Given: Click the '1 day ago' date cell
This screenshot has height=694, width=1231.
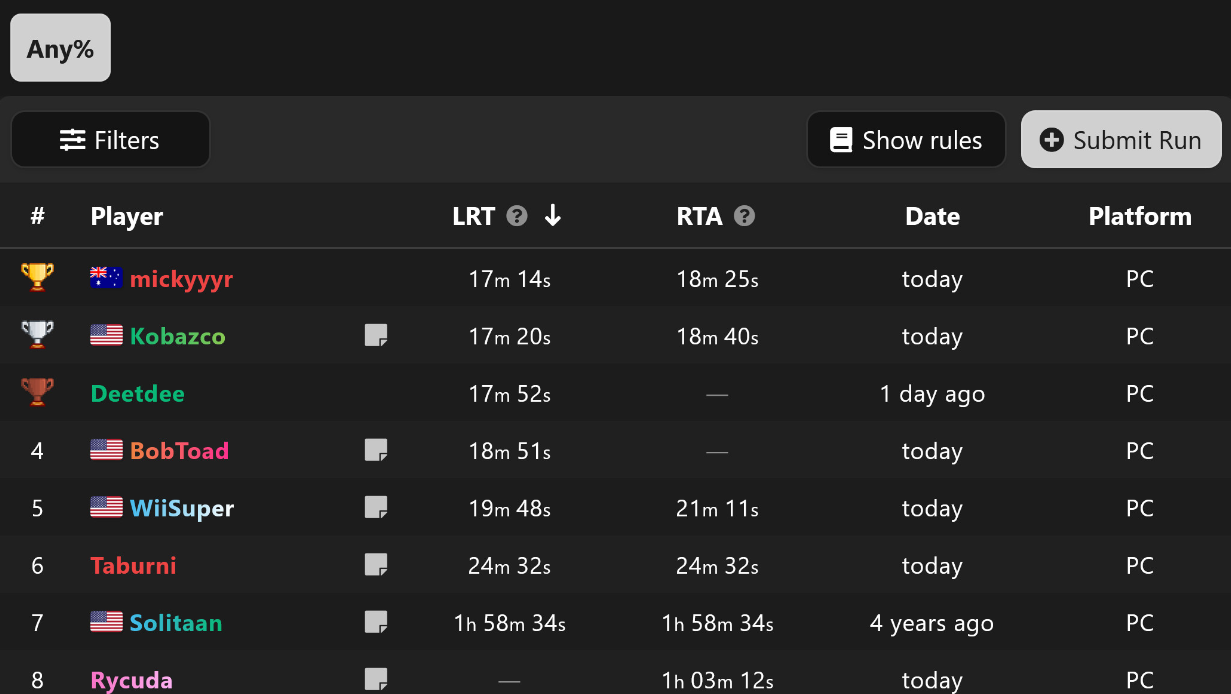Looking at the screenshot, I should click(932, 394).
